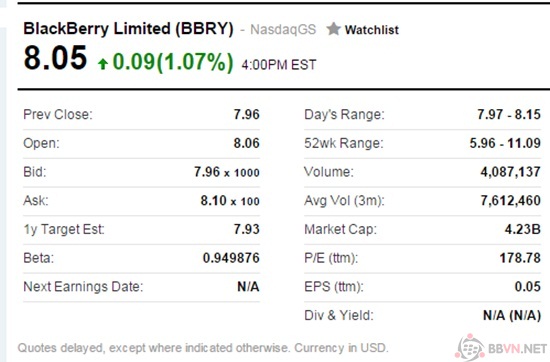Click the 52wk Range value 5.96 - 11.09
Screen dimensions: 550x362
505,143
